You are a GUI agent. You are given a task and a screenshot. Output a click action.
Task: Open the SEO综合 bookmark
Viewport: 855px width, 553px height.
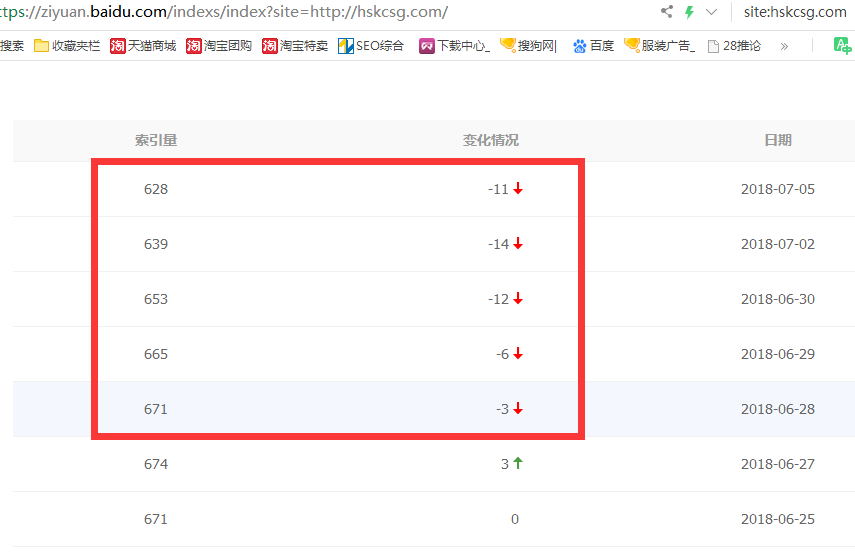point(371,46)
